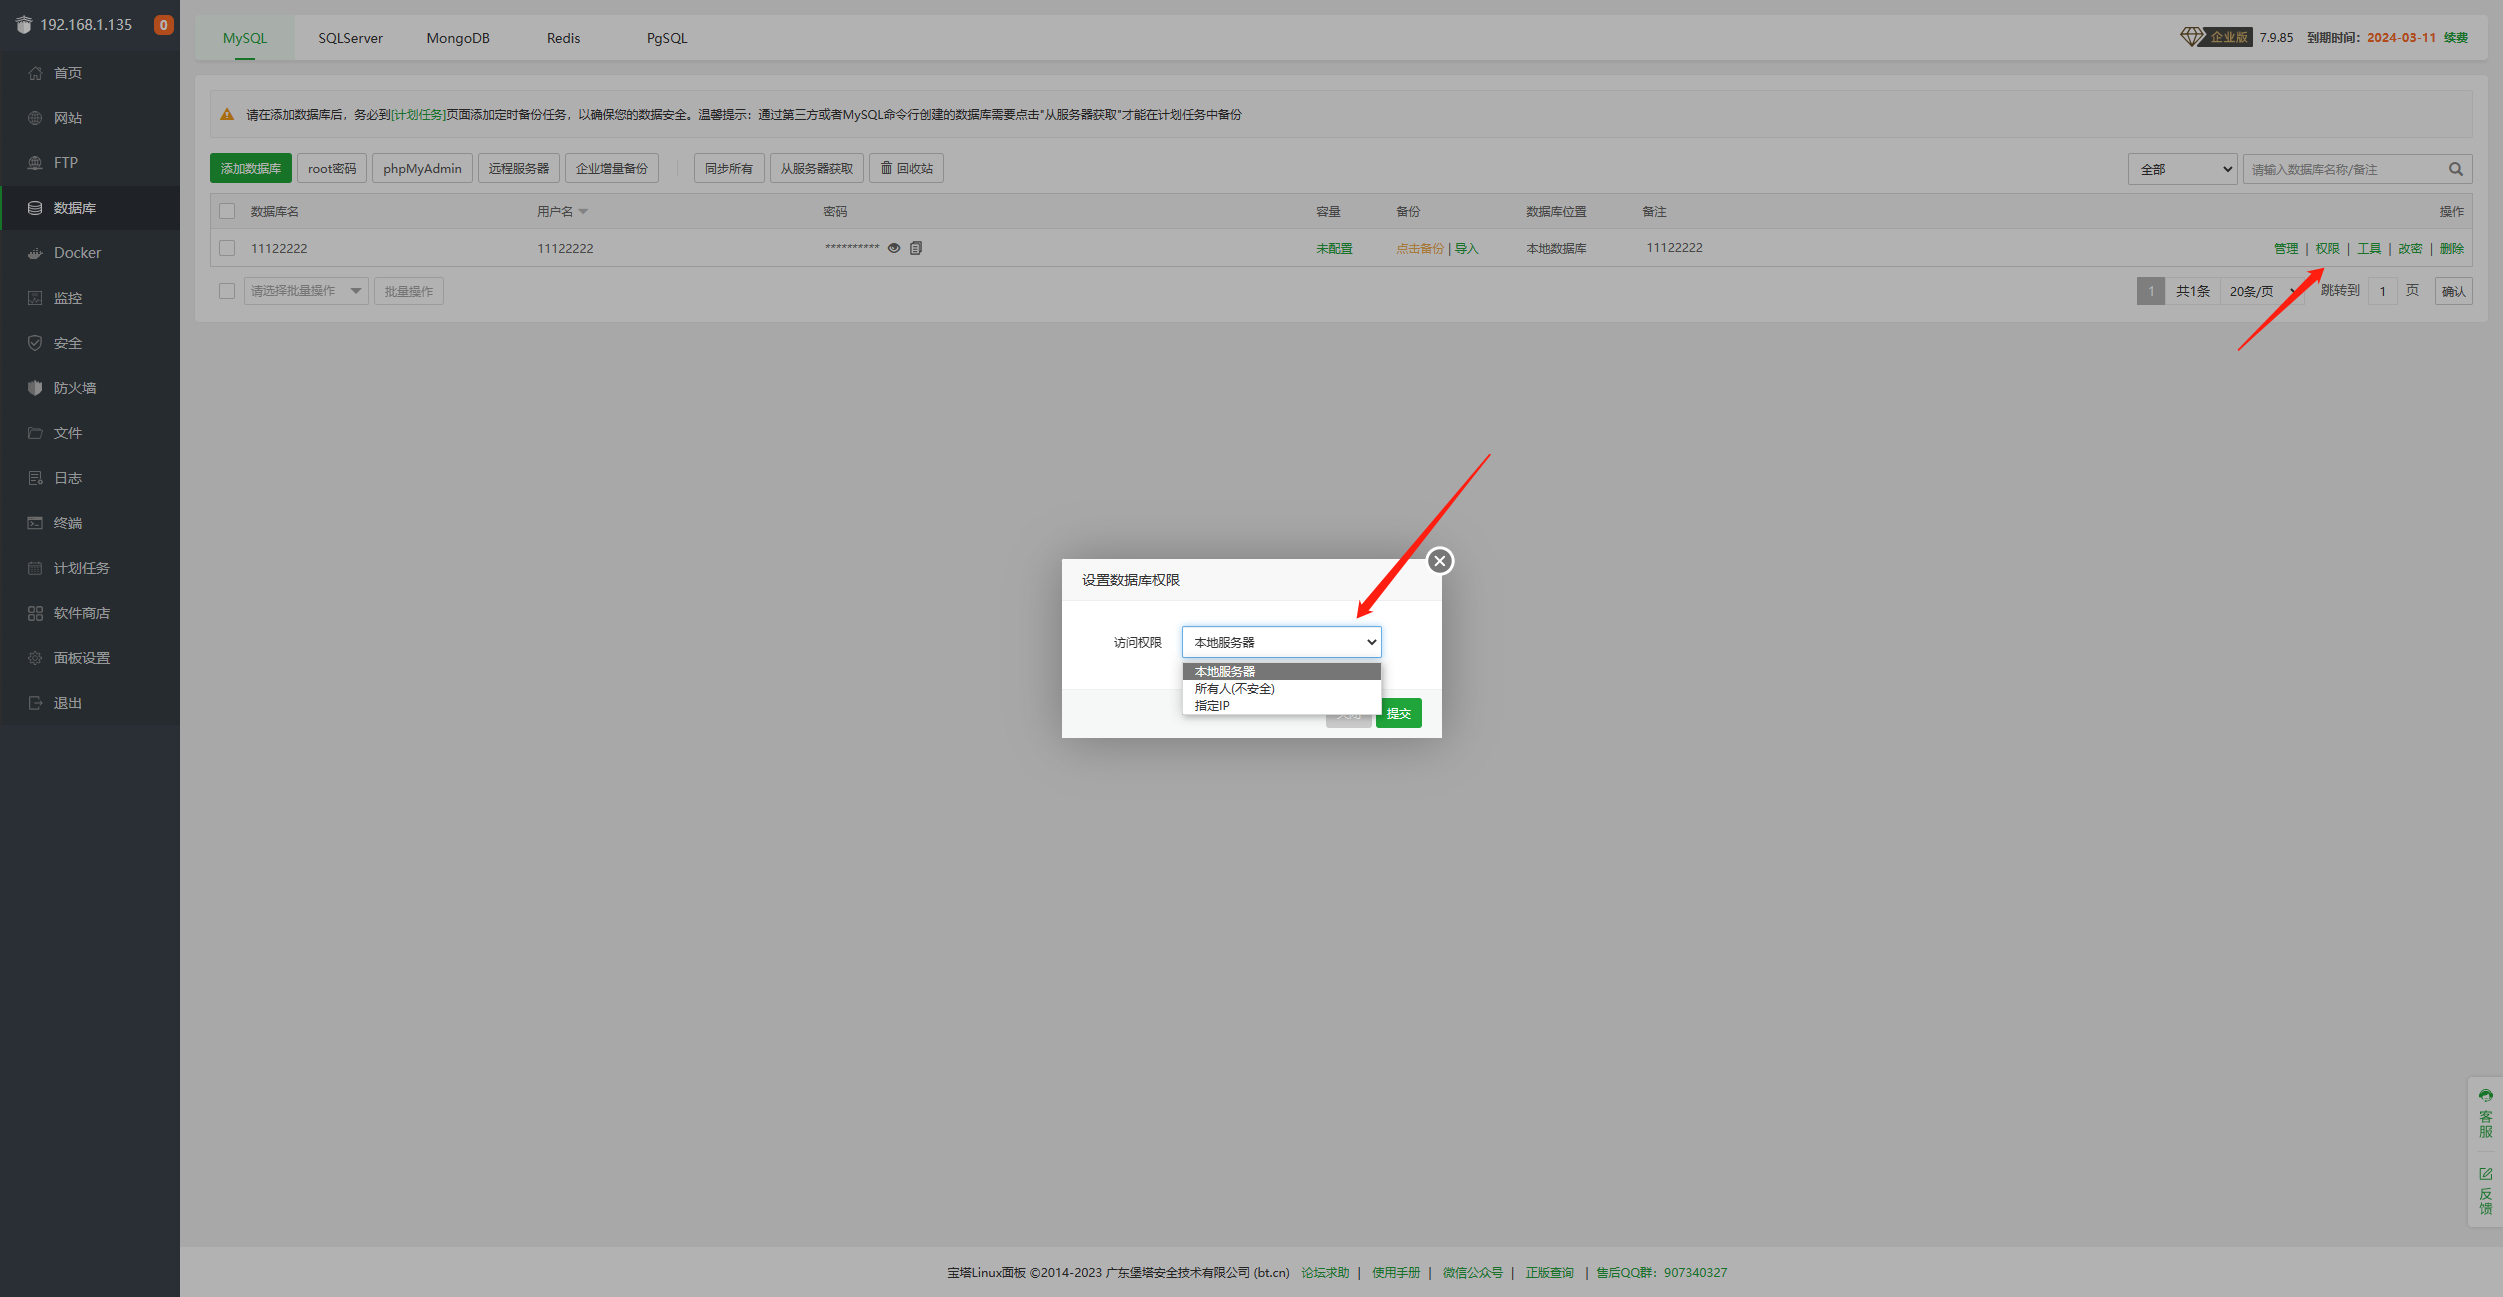Viewport: 2503px width, 1297px height.
Task: Click the 从服务器获取 button
Action: click(x=817, y=168)
